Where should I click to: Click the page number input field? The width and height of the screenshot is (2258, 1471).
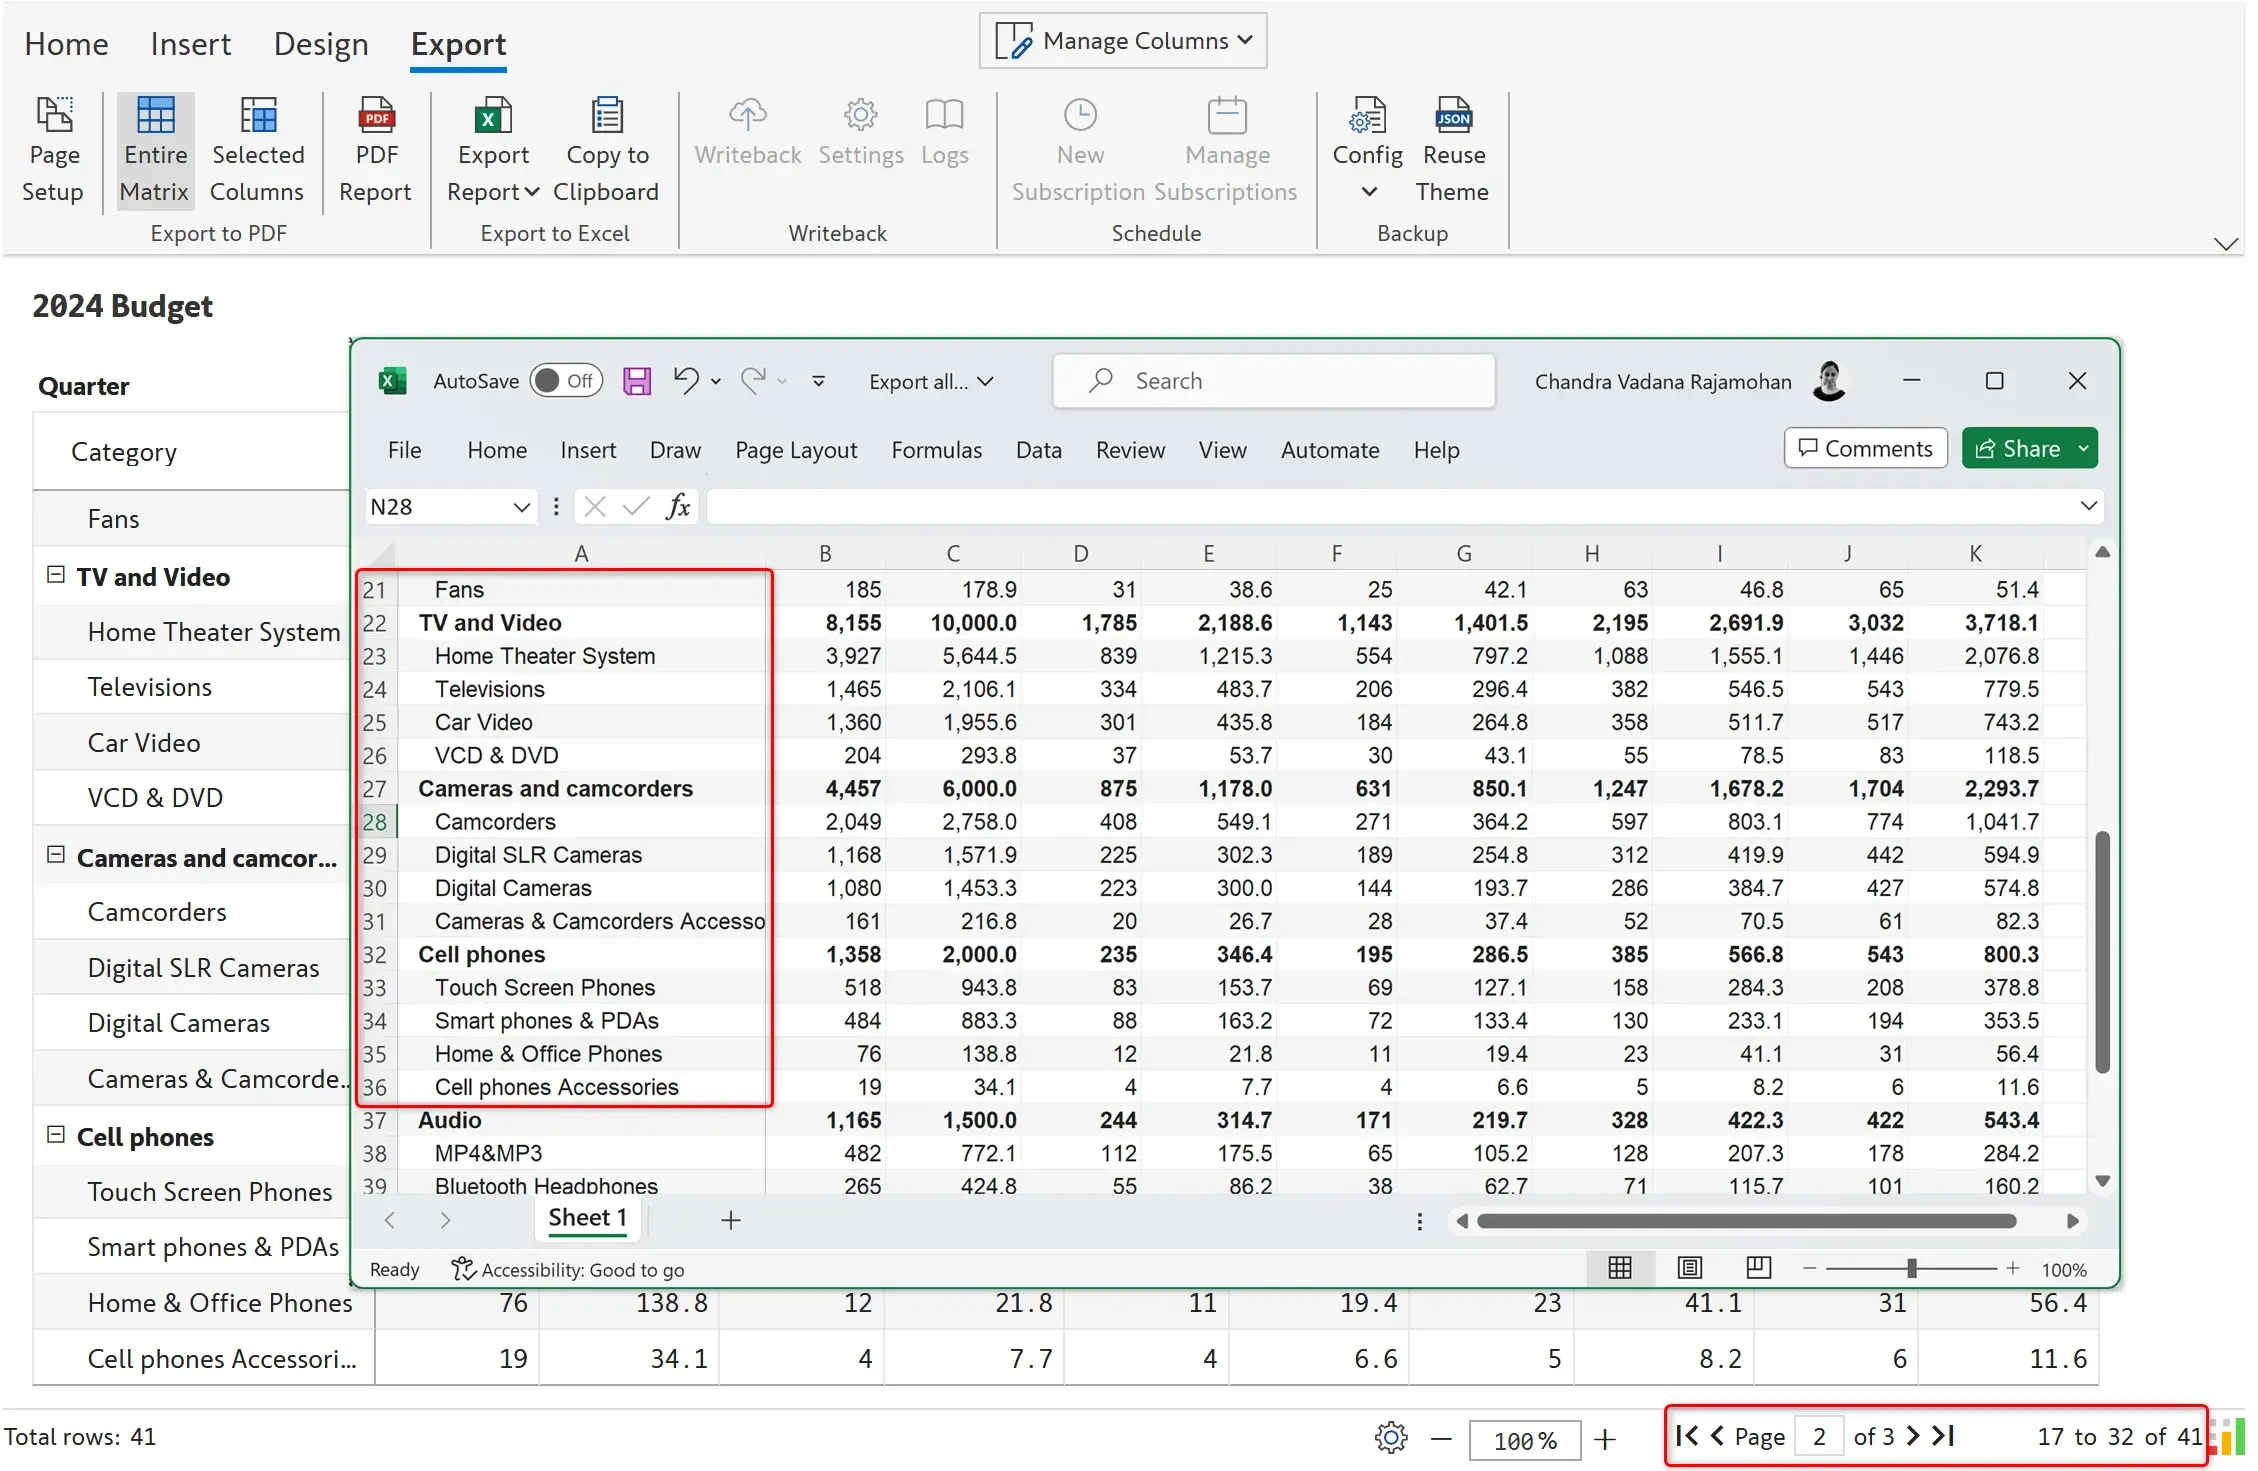tap(1819, 1435)
